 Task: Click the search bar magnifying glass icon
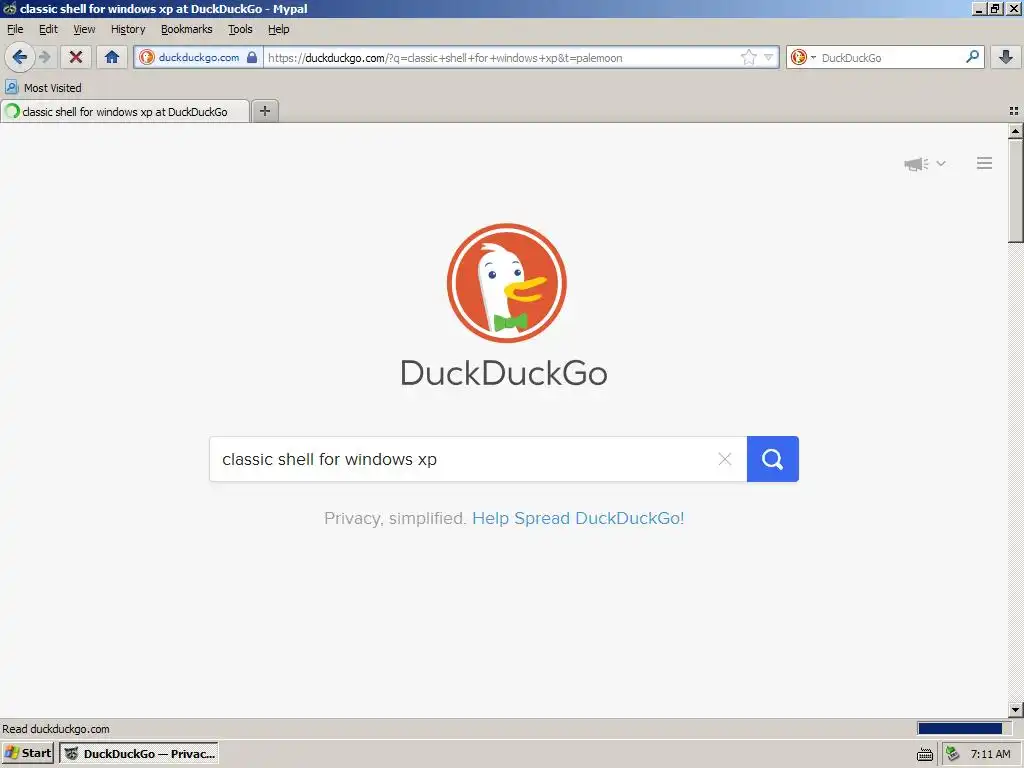point(972,57)
